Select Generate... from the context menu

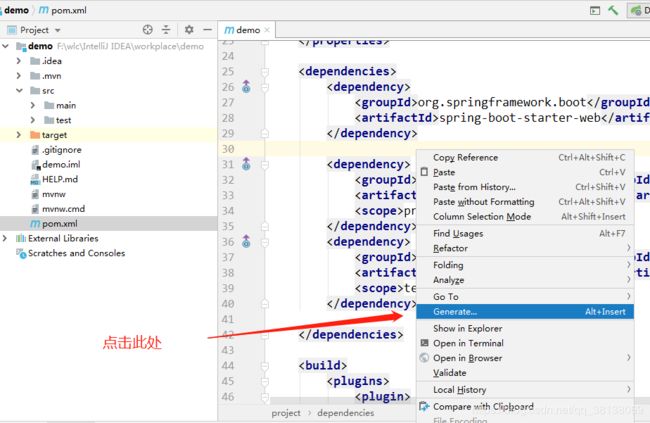455,312
